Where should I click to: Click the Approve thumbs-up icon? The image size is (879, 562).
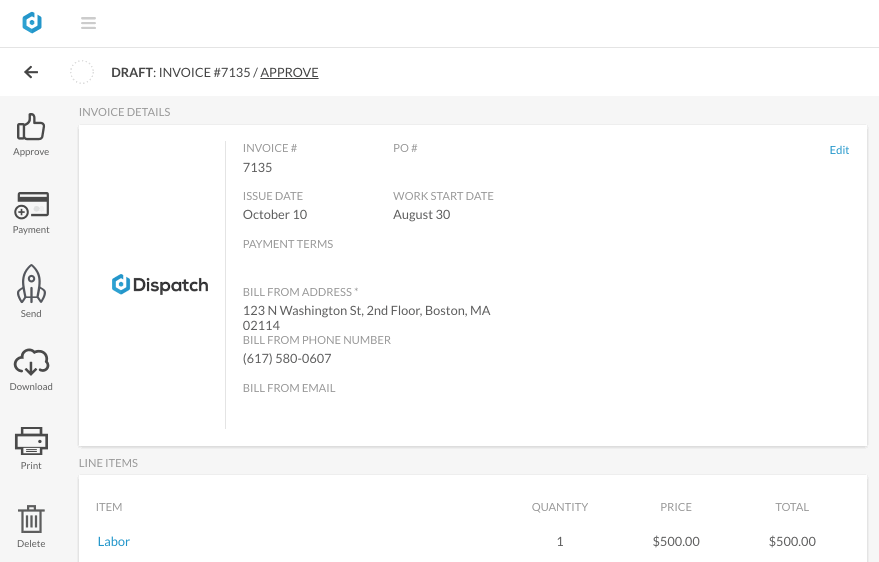pyautogui.click(x=31, y=127)
